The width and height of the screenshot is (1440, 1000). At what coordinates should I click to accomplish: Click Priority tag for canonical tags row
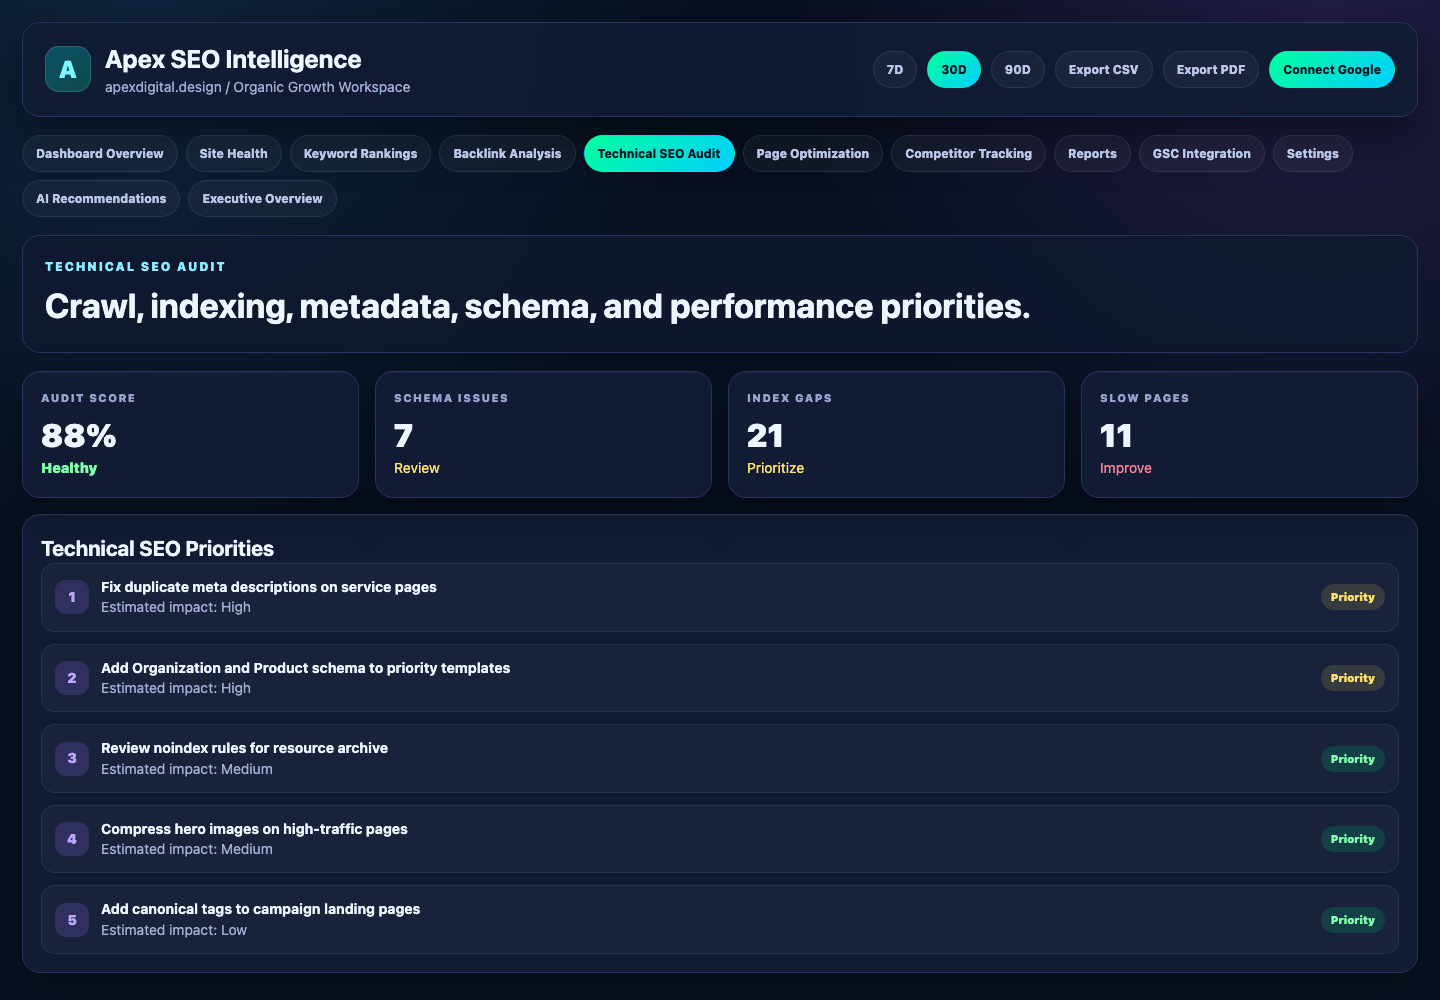click(1353, 920)
